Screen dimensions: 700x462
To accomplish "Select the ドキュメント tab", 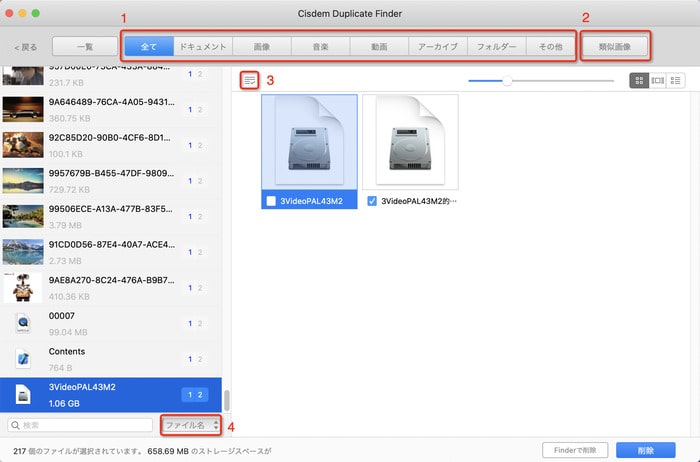I will point(202,46).
